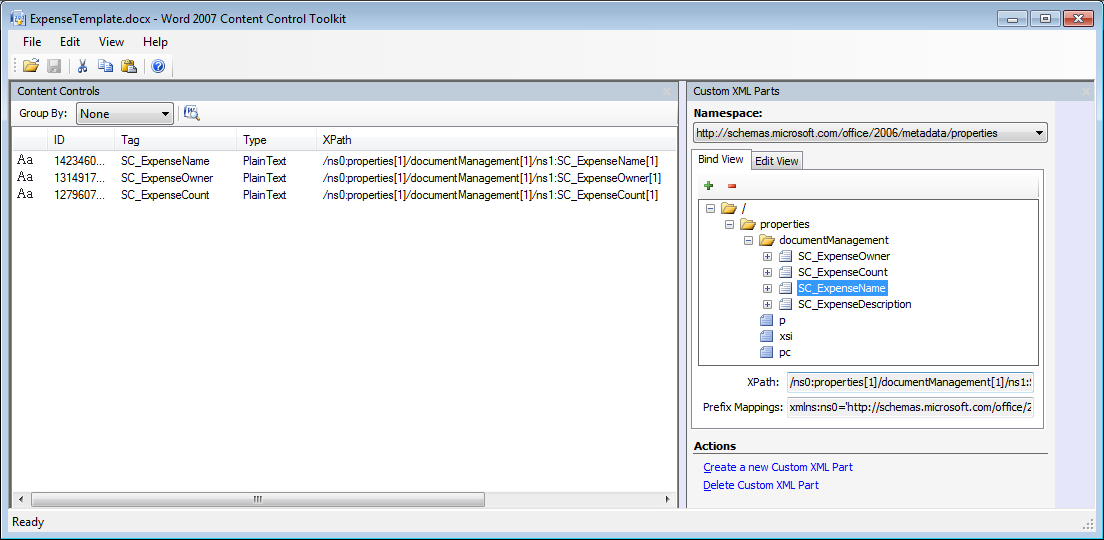Switch to the Edit View tab
The width and height of the screenshot is (1104, 540).
click(x=776, y=161)
